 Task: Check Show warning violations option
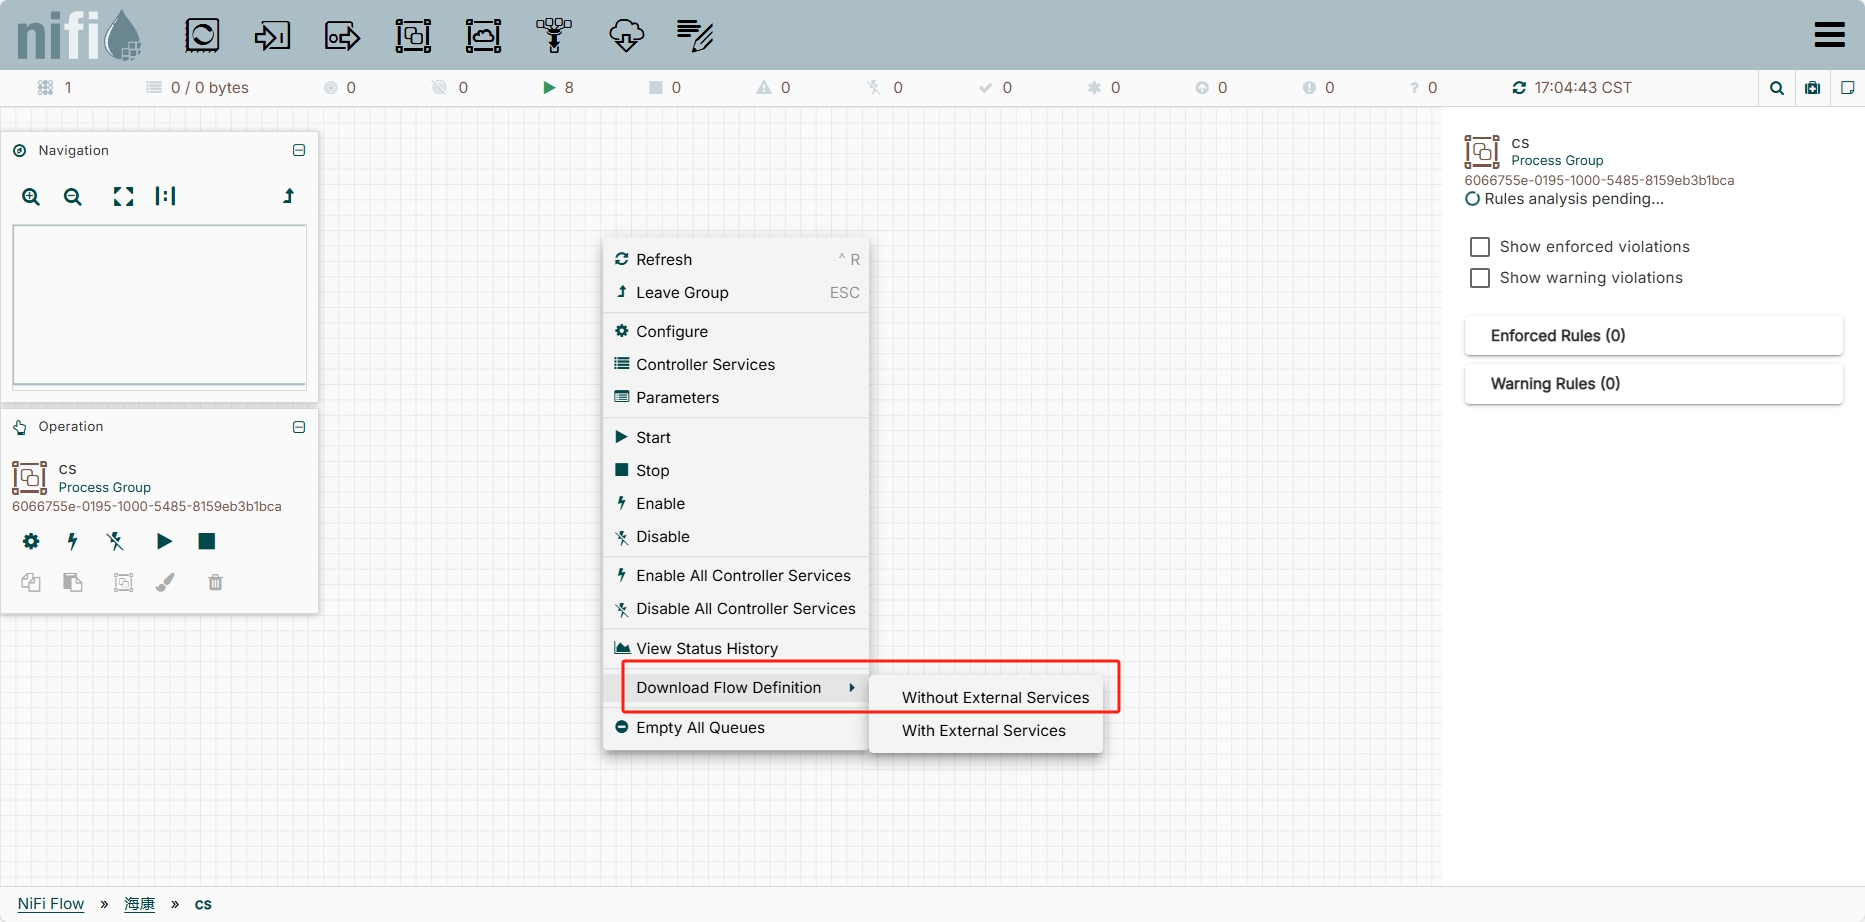(1480, 278)
